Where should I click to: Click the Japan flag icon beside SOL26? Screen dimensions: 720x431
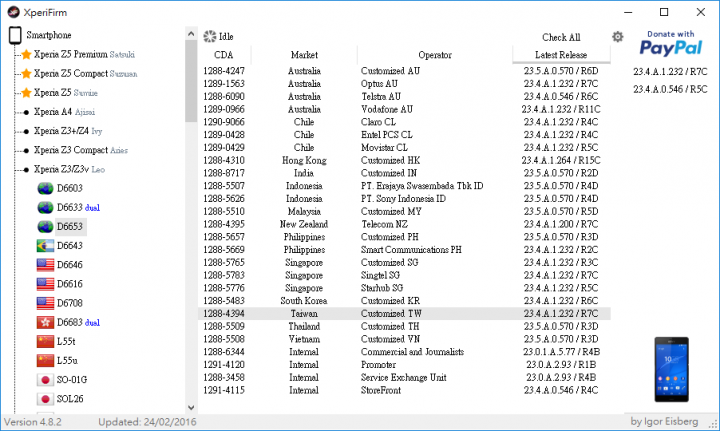pos(45,399)
